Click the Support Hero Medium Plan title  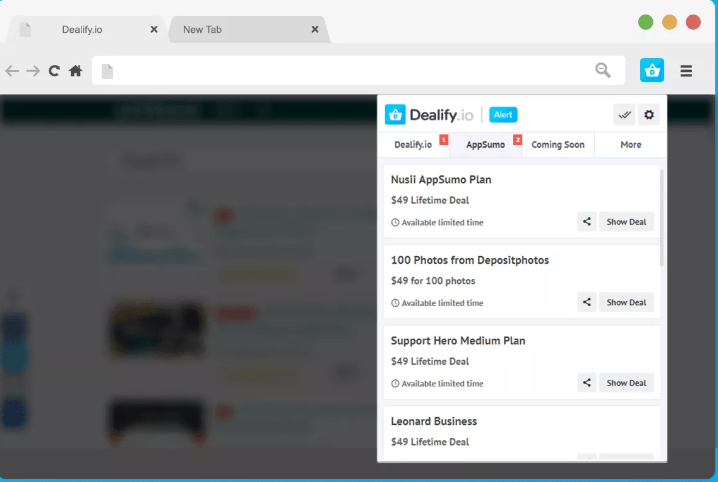click(458, 341)
